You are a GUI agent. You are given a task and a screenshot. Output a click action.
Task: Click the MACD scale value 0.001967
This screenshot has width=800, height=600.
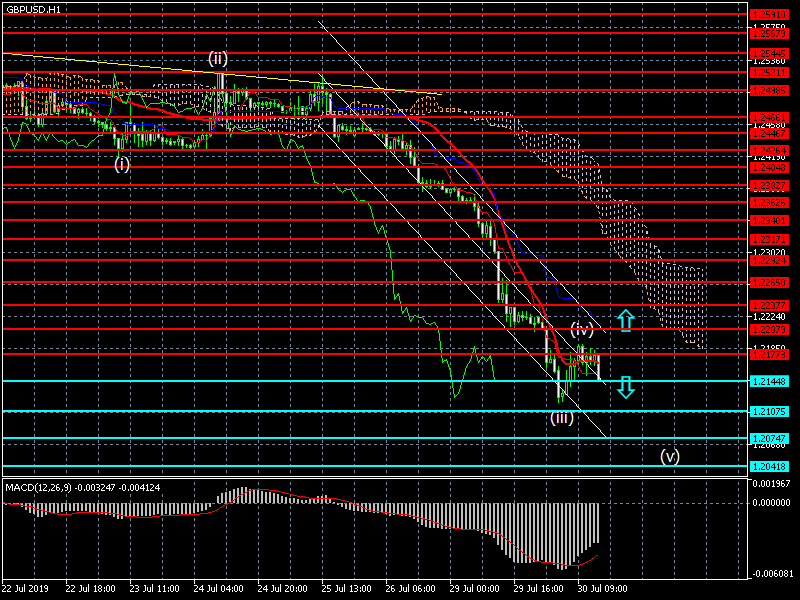click(771, 484)
